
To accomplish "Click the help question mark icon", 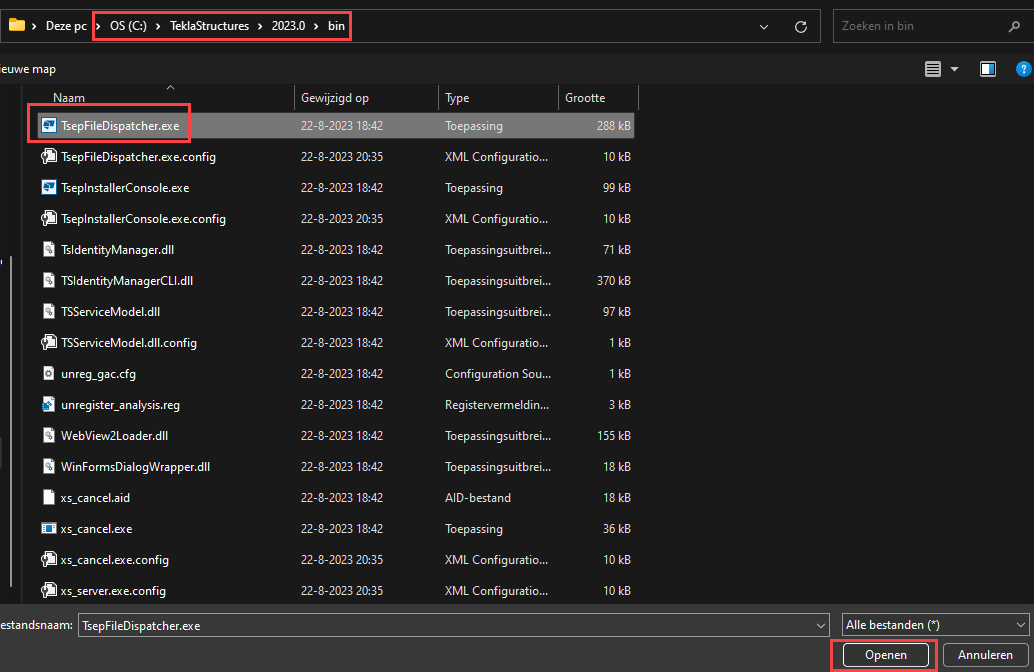I will (x=1023, y=69).
